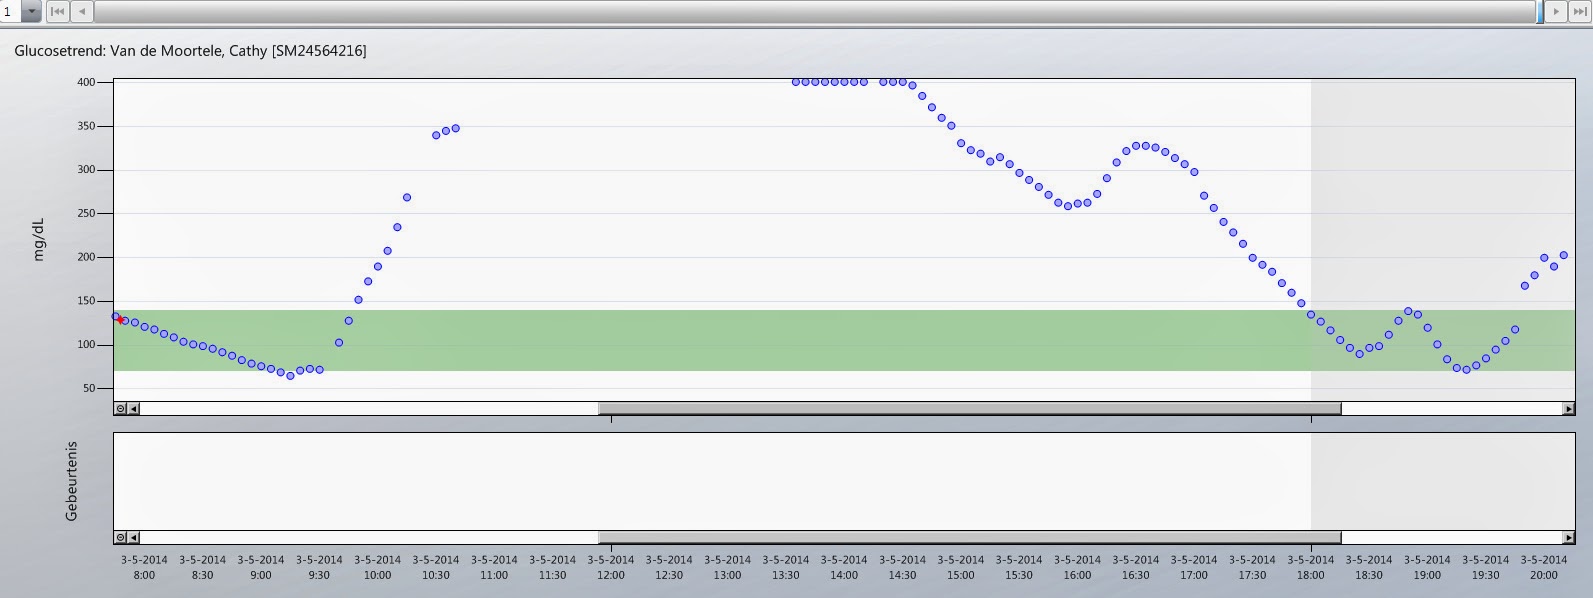Click the Gebeurtenis chart horizontal scrollbar thumb
This screenshot has height=598, width=1593.
pos(969,537)
